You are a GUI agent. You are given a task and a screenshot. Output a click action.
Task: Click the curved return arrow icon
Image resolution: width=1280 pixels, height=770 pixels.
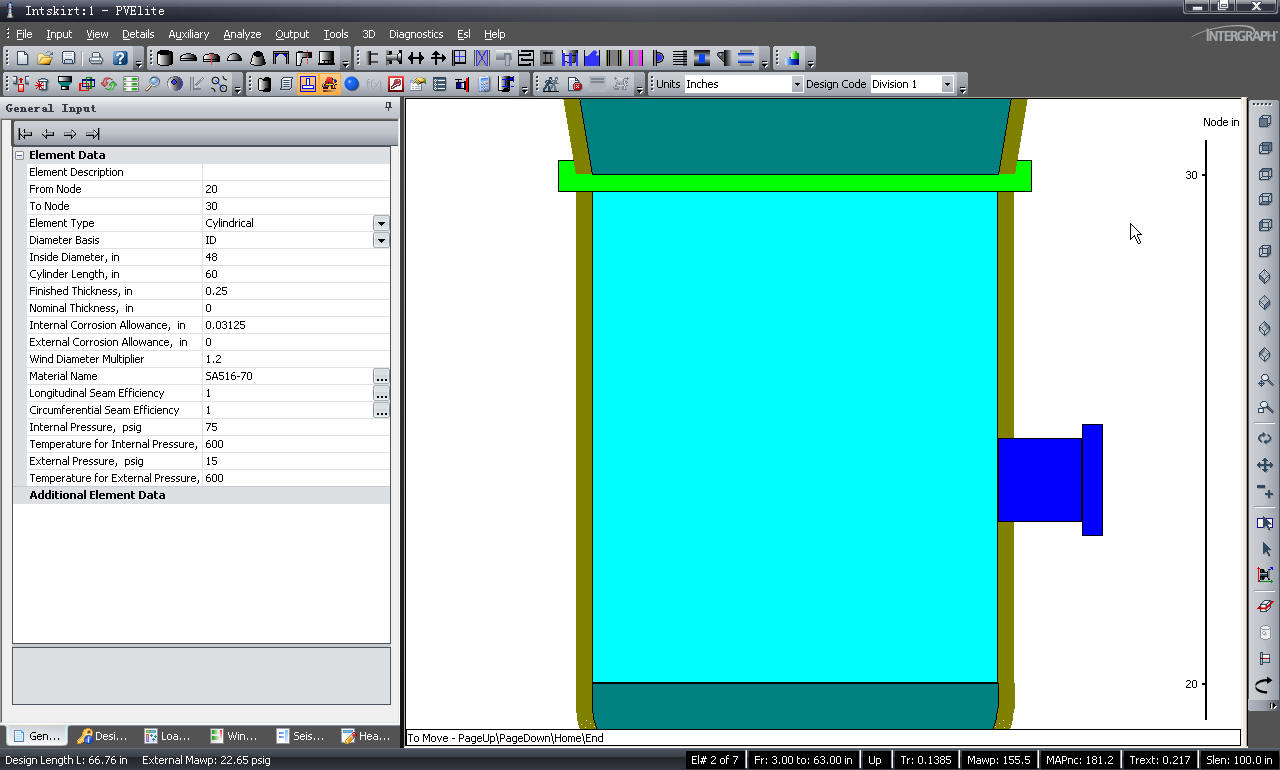point(1265,686)
